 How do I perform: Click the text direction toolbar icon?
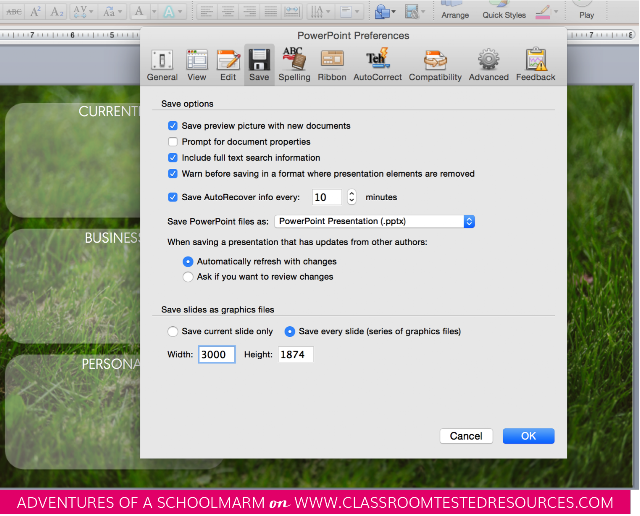[317, 11]
